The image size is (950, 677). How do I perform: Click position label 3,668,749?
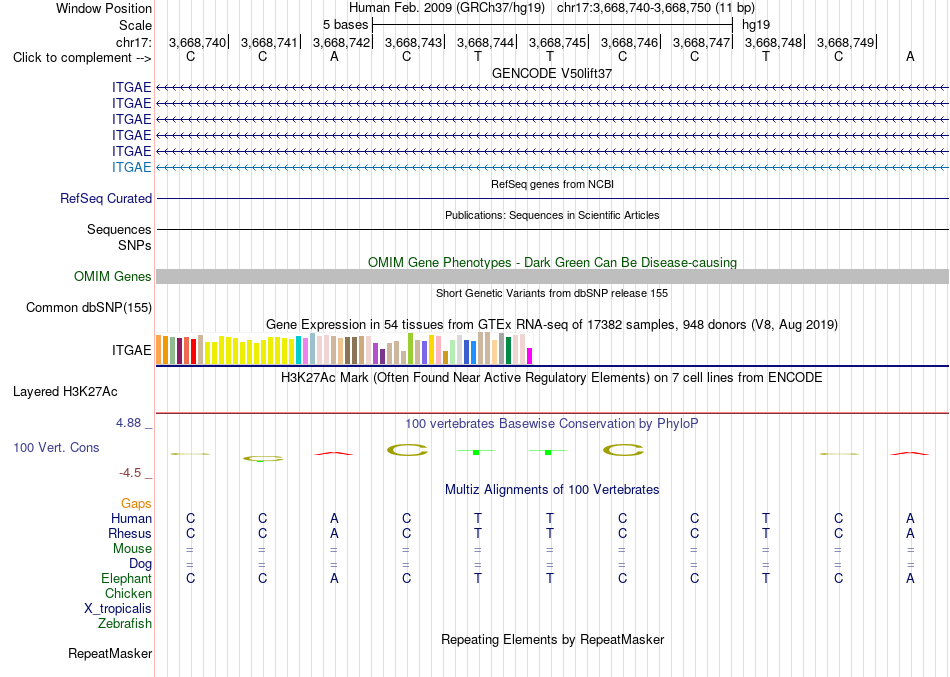pos(845,42)
